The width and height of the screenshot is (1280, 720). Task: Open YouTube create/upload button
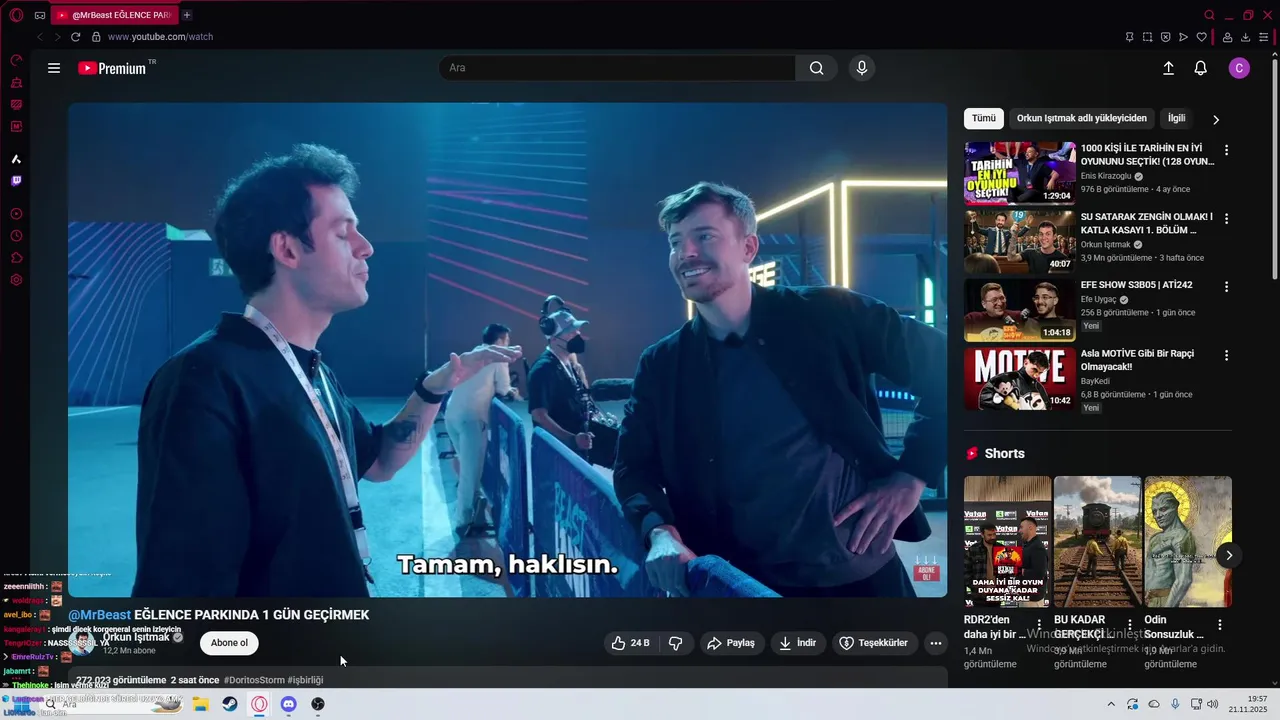(x=1168, y=68)
